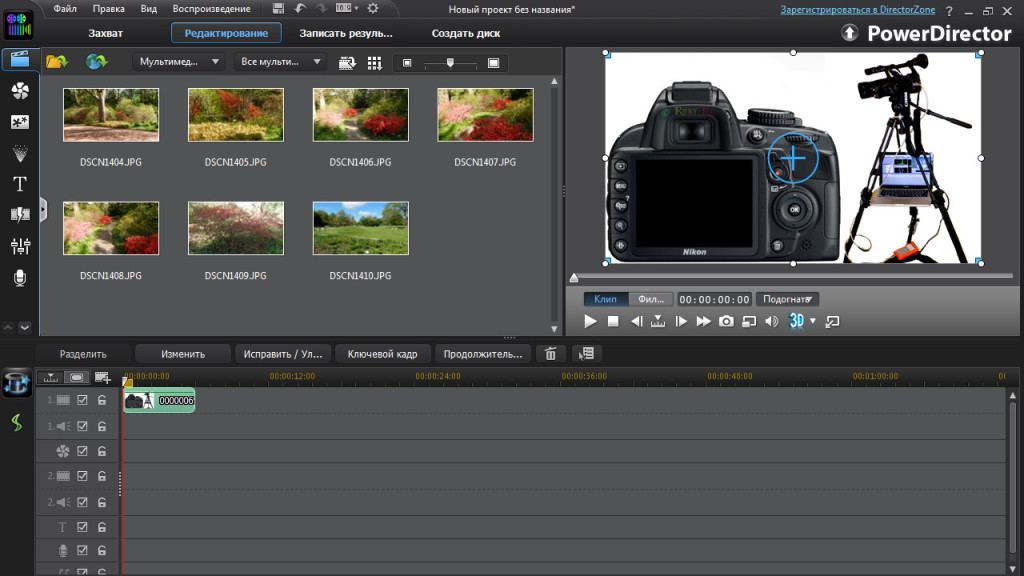
Task: Adjust preview volume speaker icon
Action: click(x=771, y=321)
